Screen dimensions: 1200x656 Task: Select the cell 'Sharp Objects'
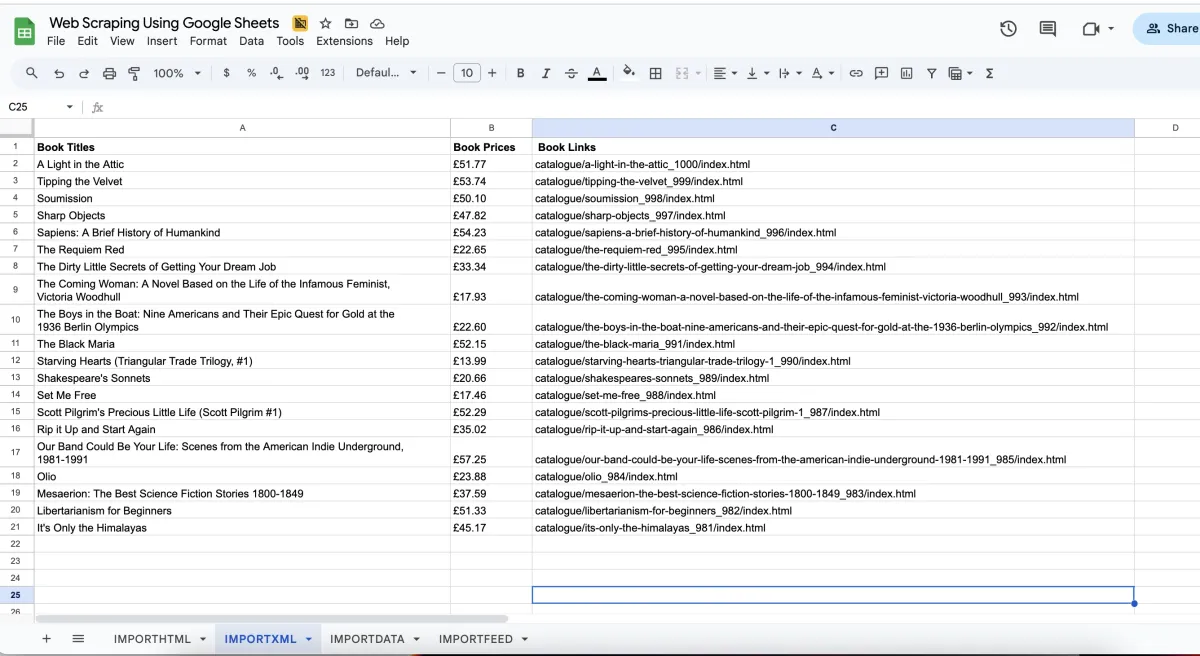[x=242, y=215]
